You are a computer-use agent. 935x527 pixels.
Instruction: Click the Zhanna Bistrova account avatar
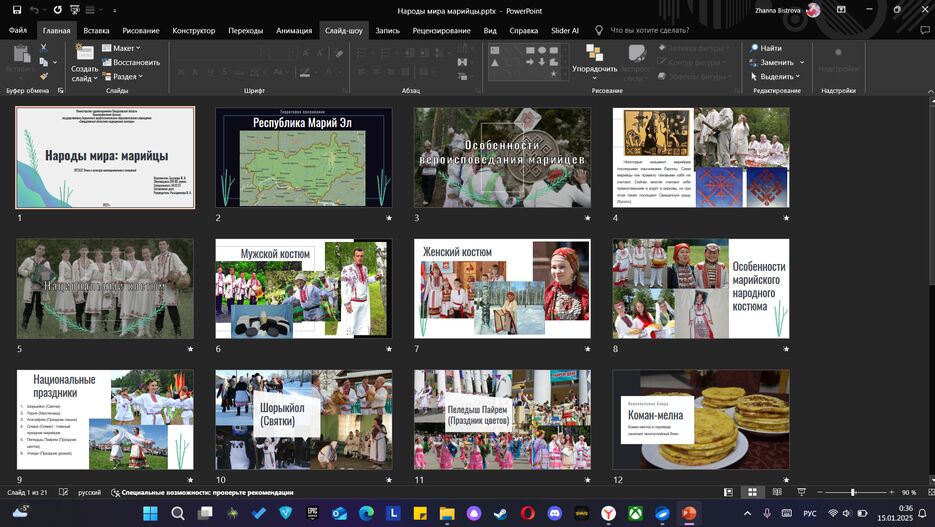813,10
